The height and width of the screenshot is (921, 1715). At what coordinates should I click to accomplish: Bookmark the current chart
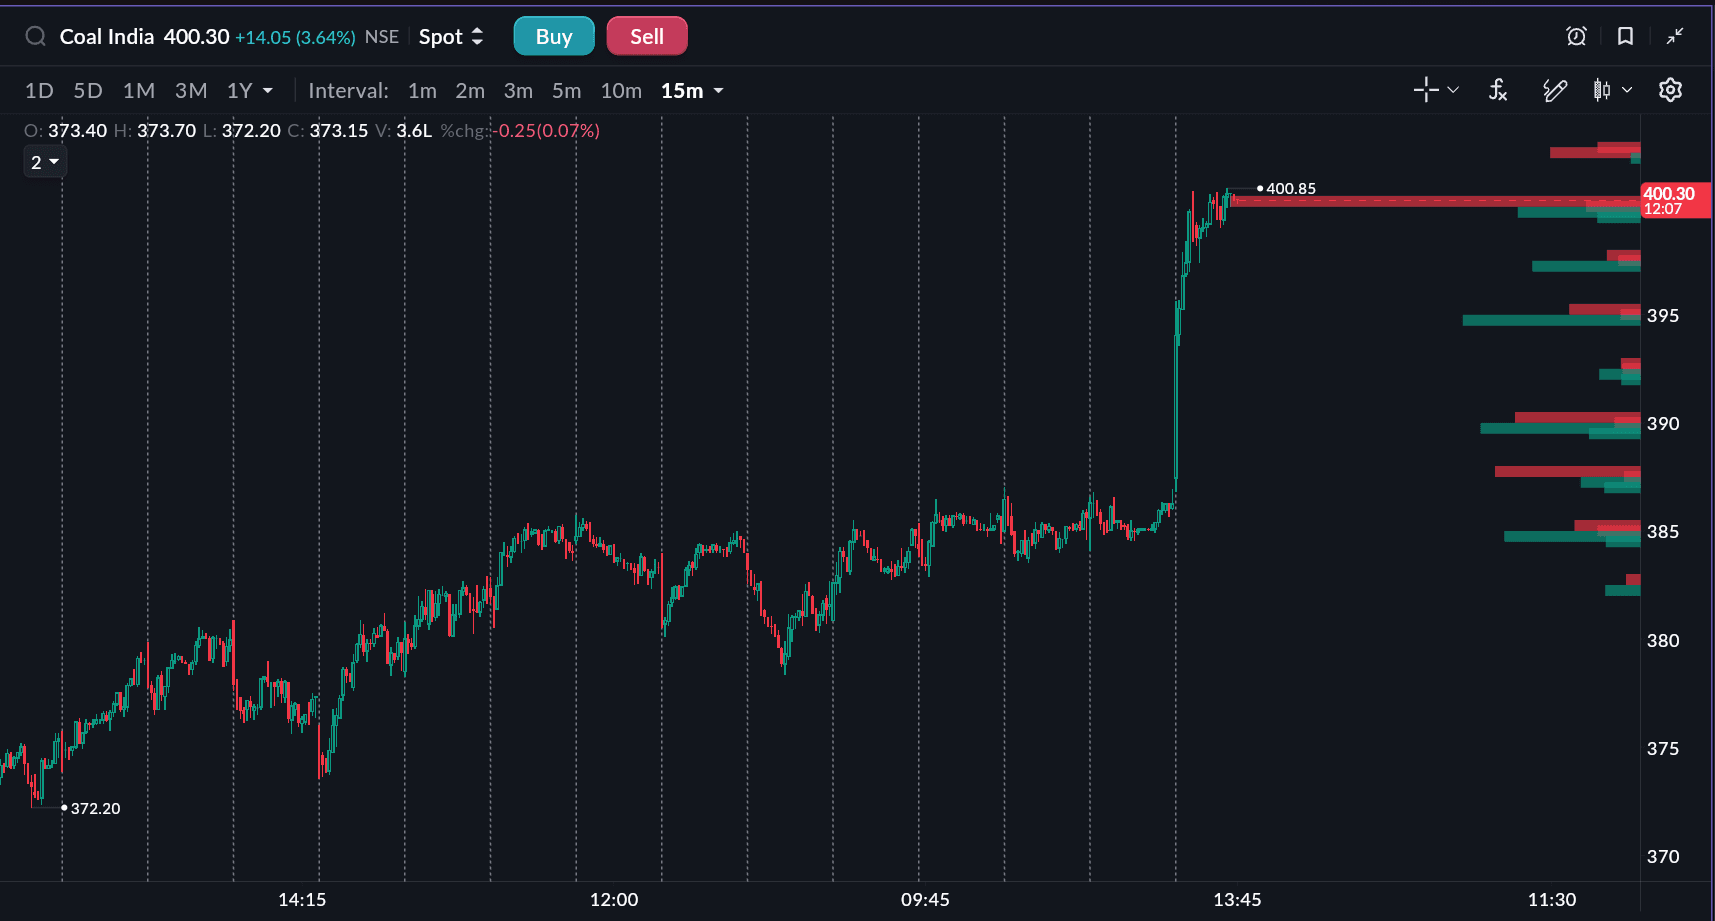[1624, 35]
